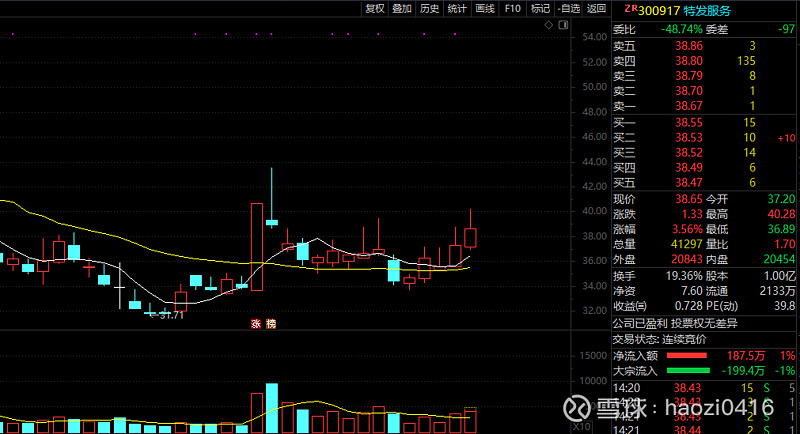Remove stock via -自选 button
800x434 pixels.
(568, 9)
